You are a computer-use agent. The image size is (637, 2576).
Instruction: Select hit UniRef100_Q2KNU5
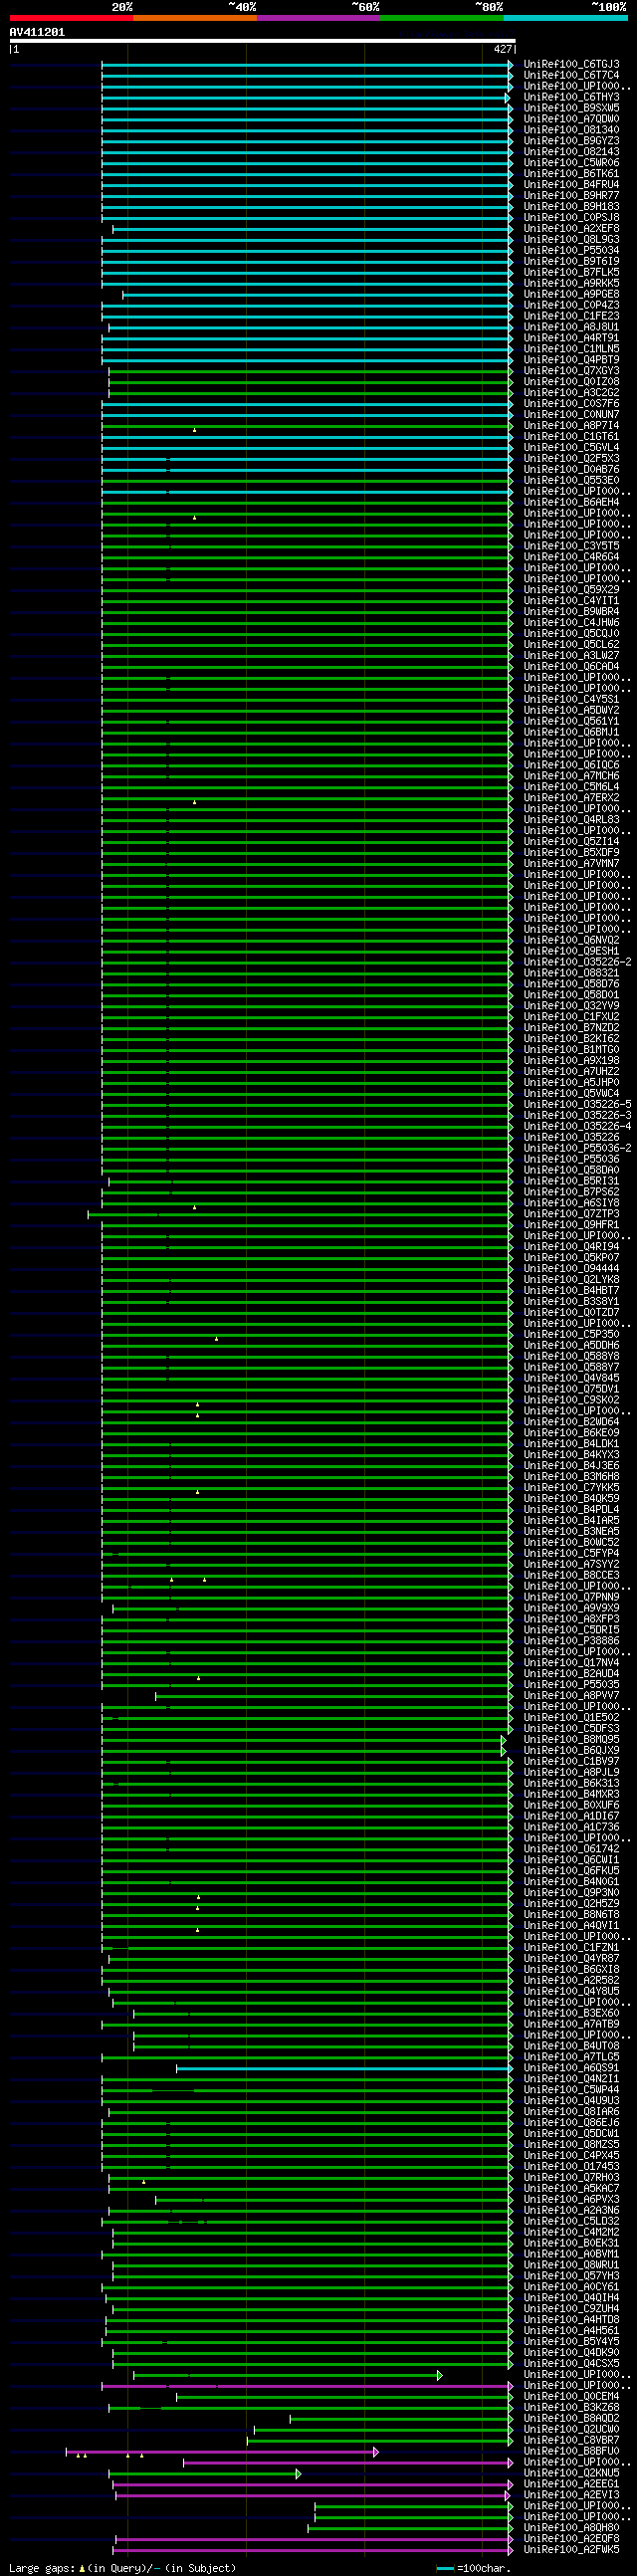pyautogui.click(x=571, y=2473)
